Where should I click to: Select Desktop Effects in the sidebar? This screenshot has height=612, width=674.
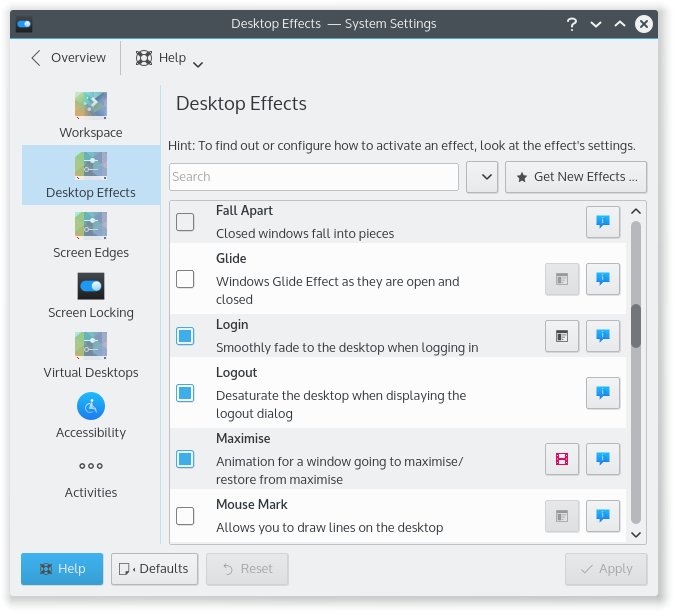(91, 175)
